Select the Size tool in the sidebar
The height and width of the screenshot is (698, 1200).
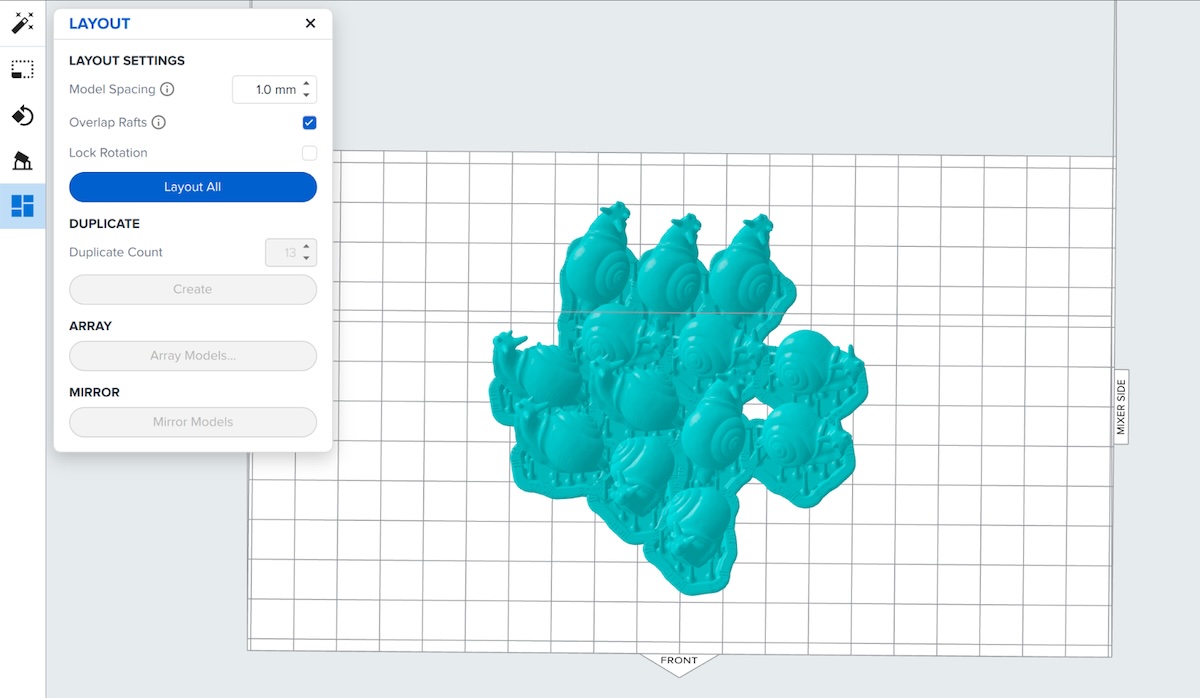23,69
